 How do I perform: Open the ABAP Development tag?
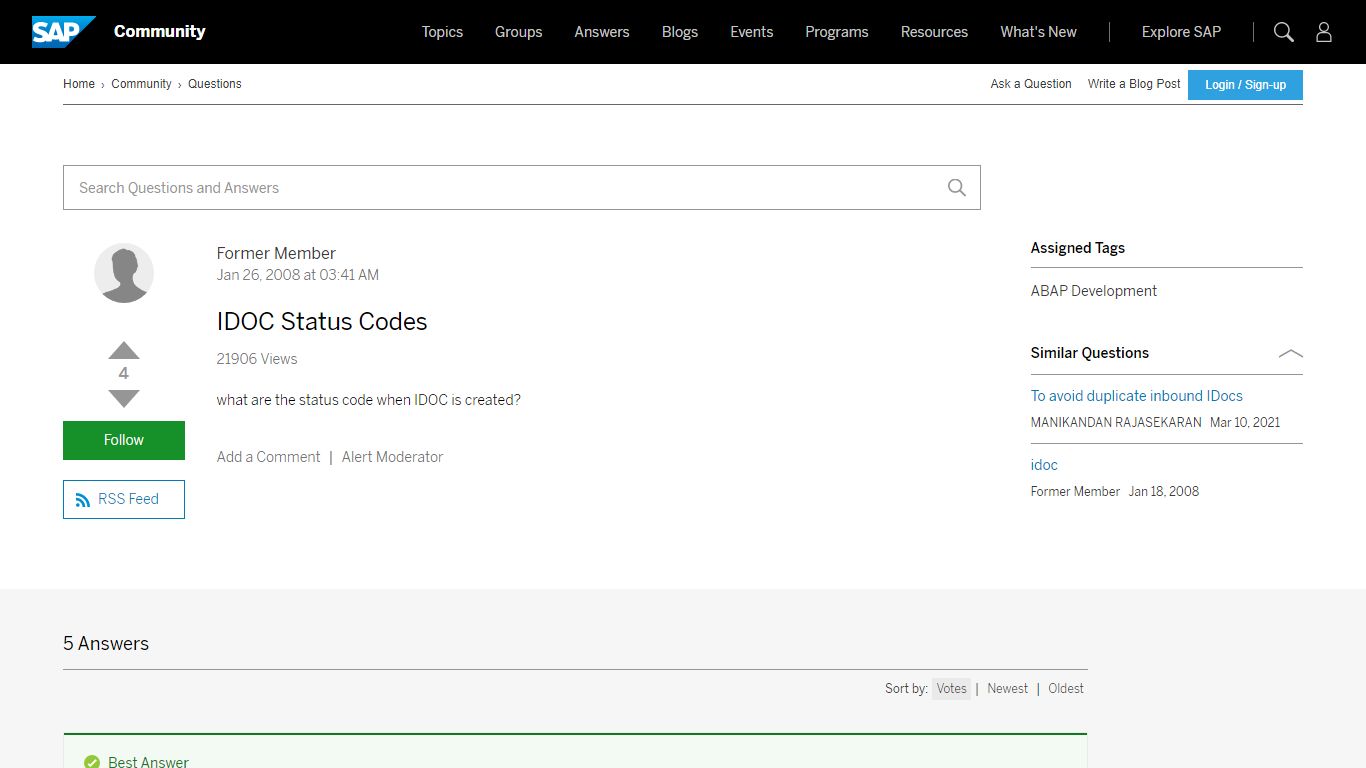(1094, 291)
